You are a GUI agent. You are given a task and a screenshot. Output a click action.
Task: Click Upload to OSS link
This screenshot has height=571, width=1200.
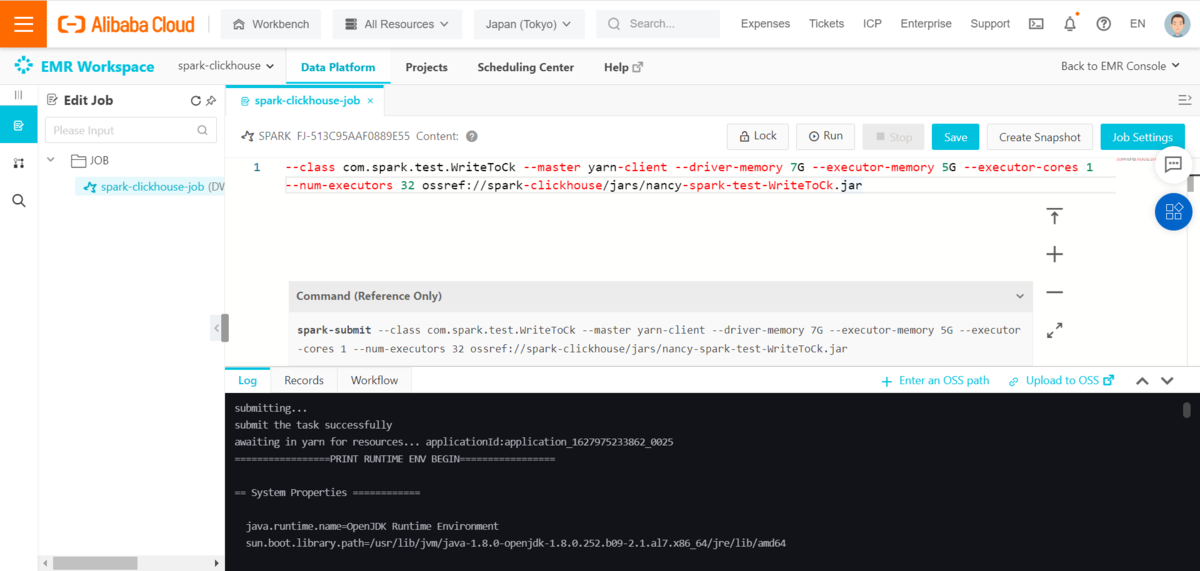[1061, 381]
